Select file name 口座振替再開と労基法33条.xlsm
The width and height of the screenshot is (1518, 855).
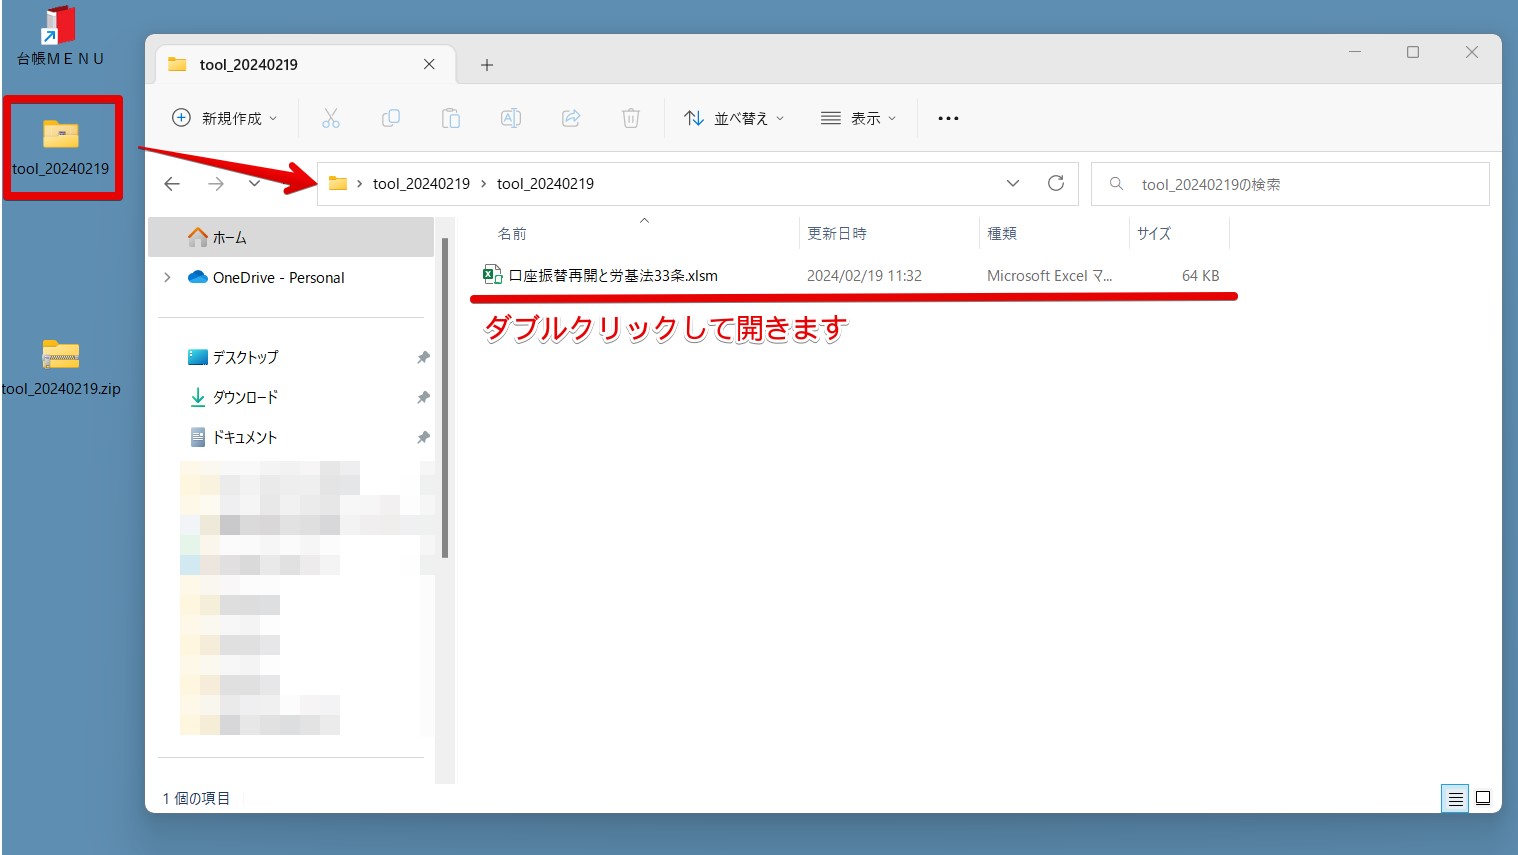(613, 276)
